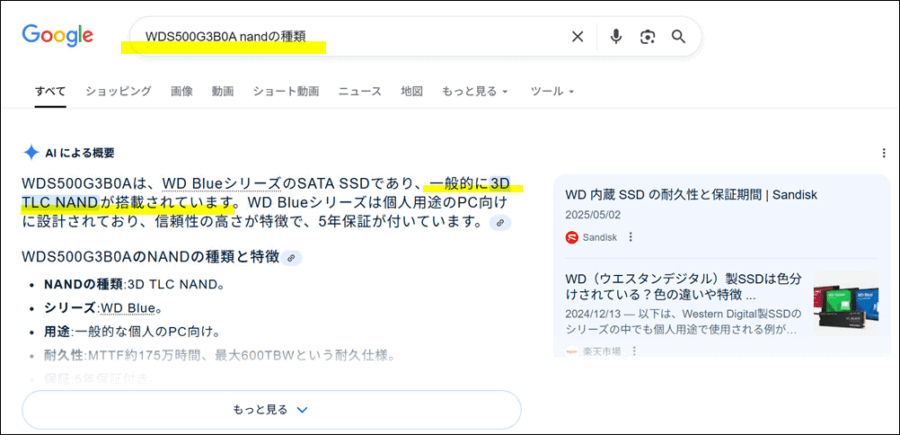Switch to ショート動画 tab
The height and width of the screenshot is (435, 900).
point(286,91)
